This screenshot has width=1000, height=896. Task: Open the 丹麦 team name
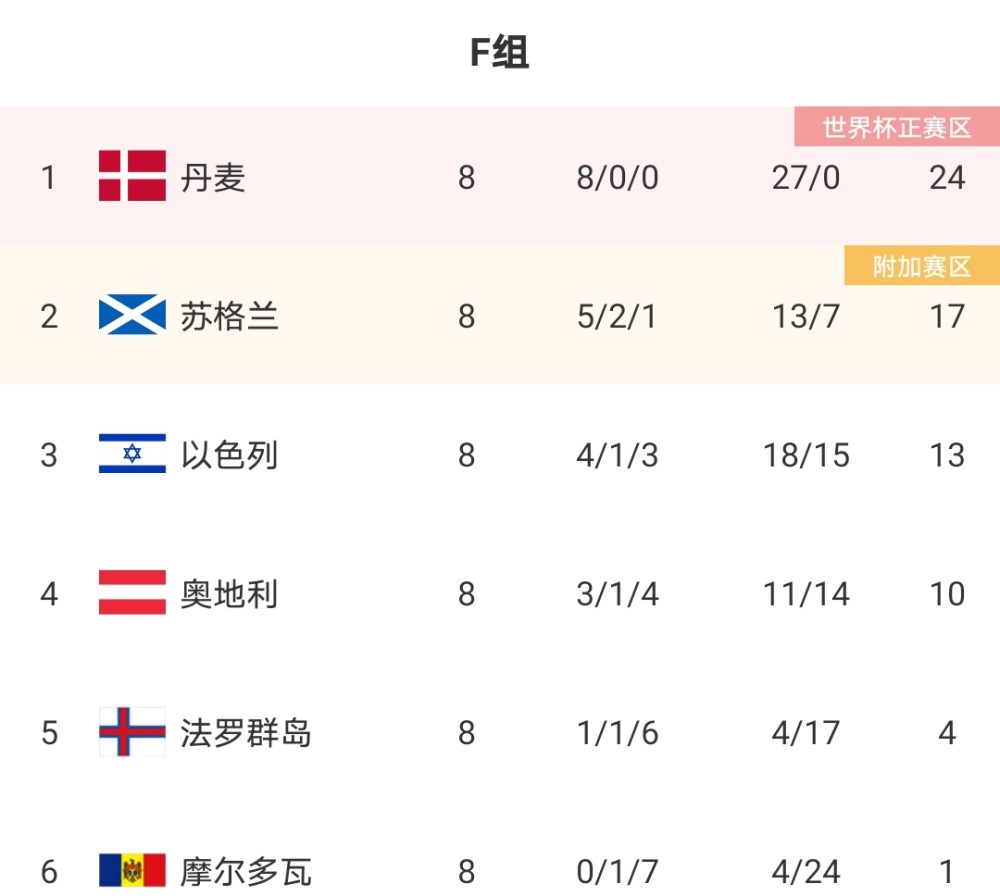click(x=213, y=177)
